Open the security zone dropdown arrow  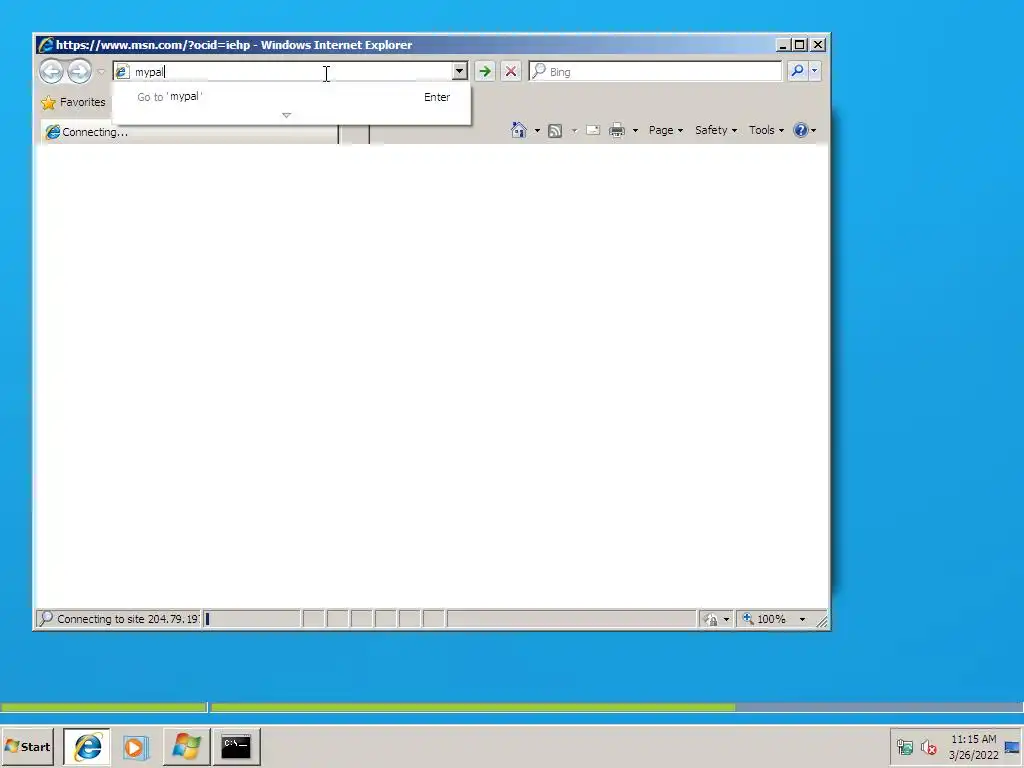coord(726,619)
